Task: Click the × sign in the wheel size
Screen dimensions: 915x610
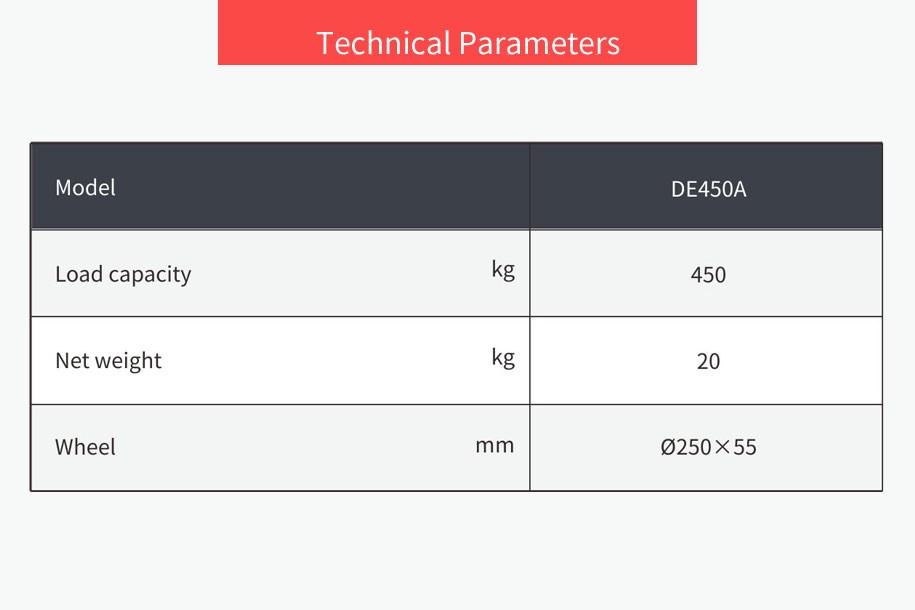Action: click(722, 447)
